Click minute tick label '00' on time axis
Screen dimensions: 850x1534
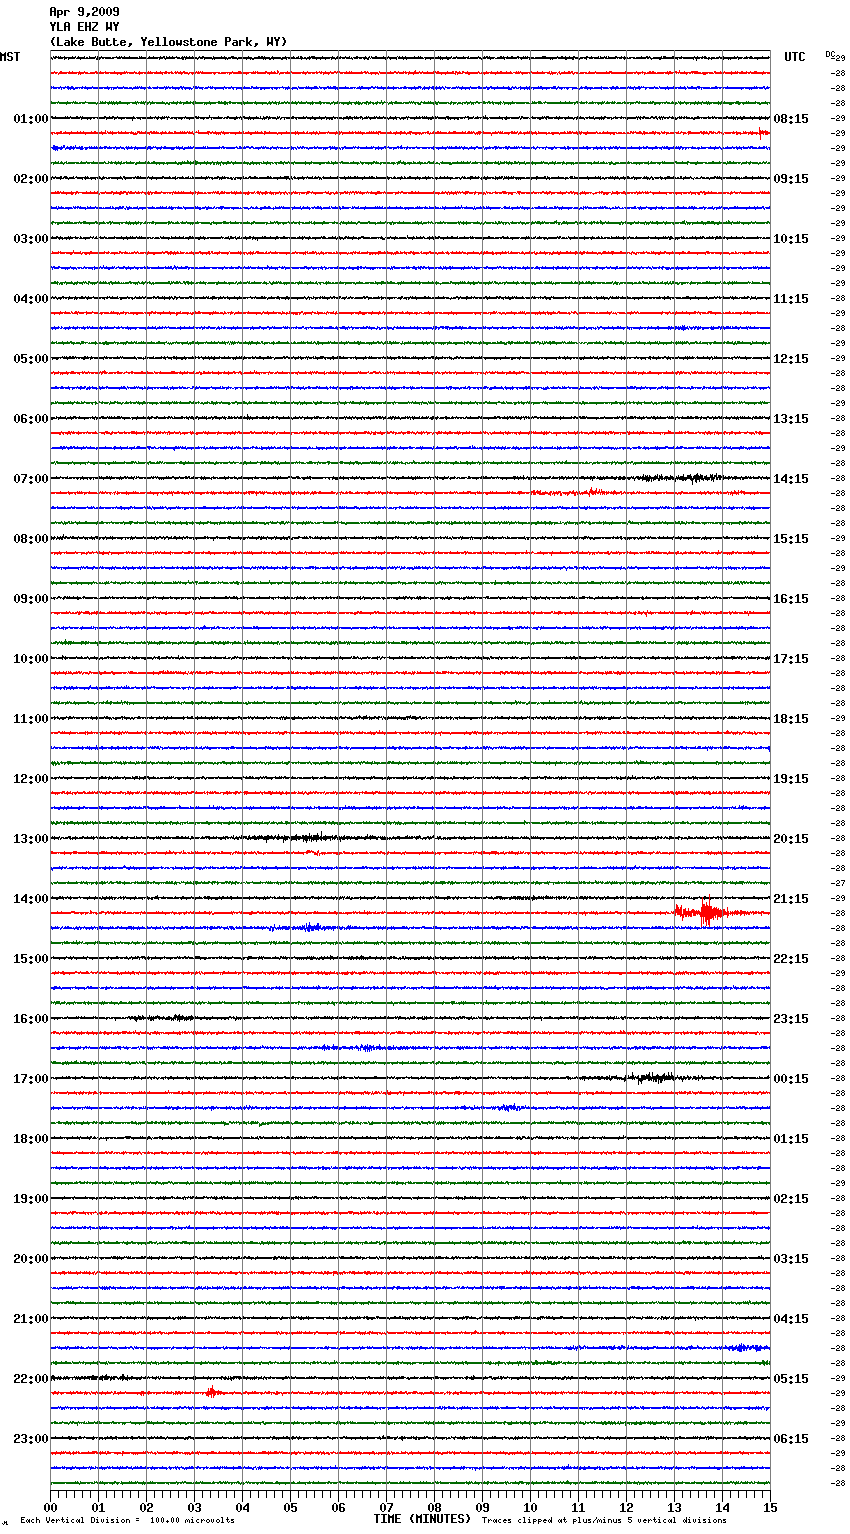coord(51,1507)
